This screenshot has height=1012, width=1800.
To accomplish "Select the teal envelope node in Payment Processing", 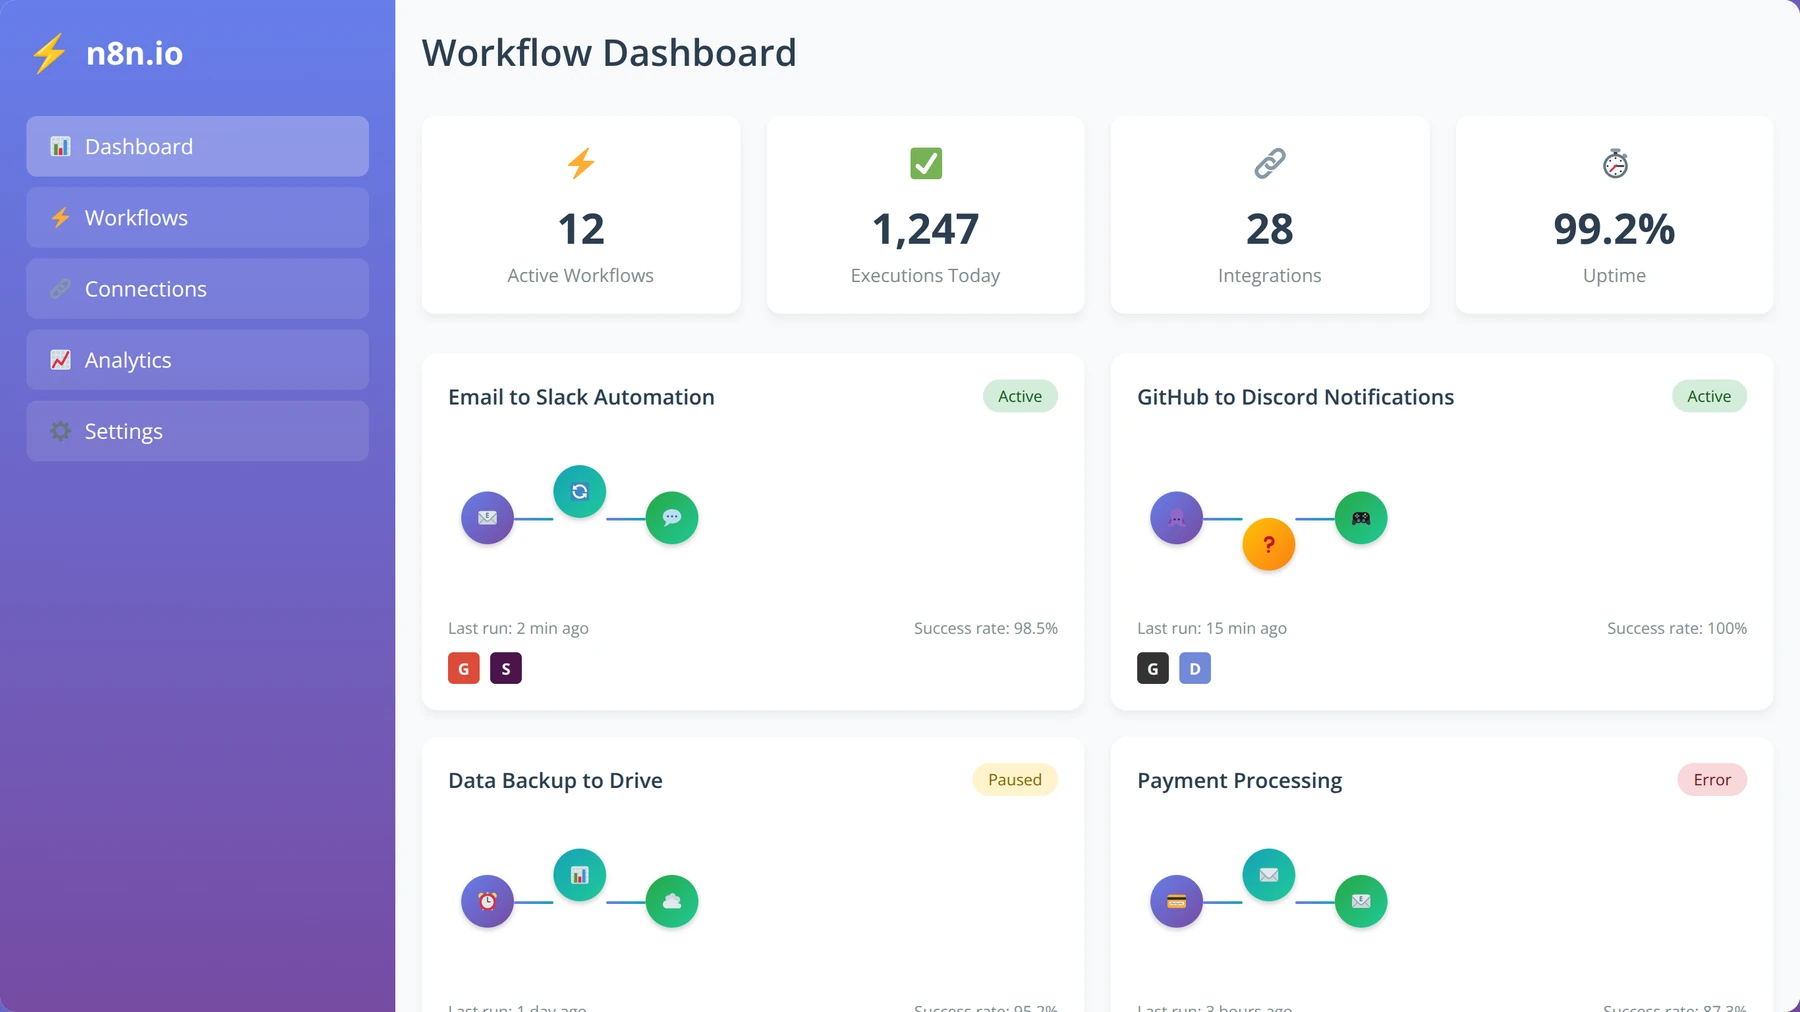I will pos(1269,875).
